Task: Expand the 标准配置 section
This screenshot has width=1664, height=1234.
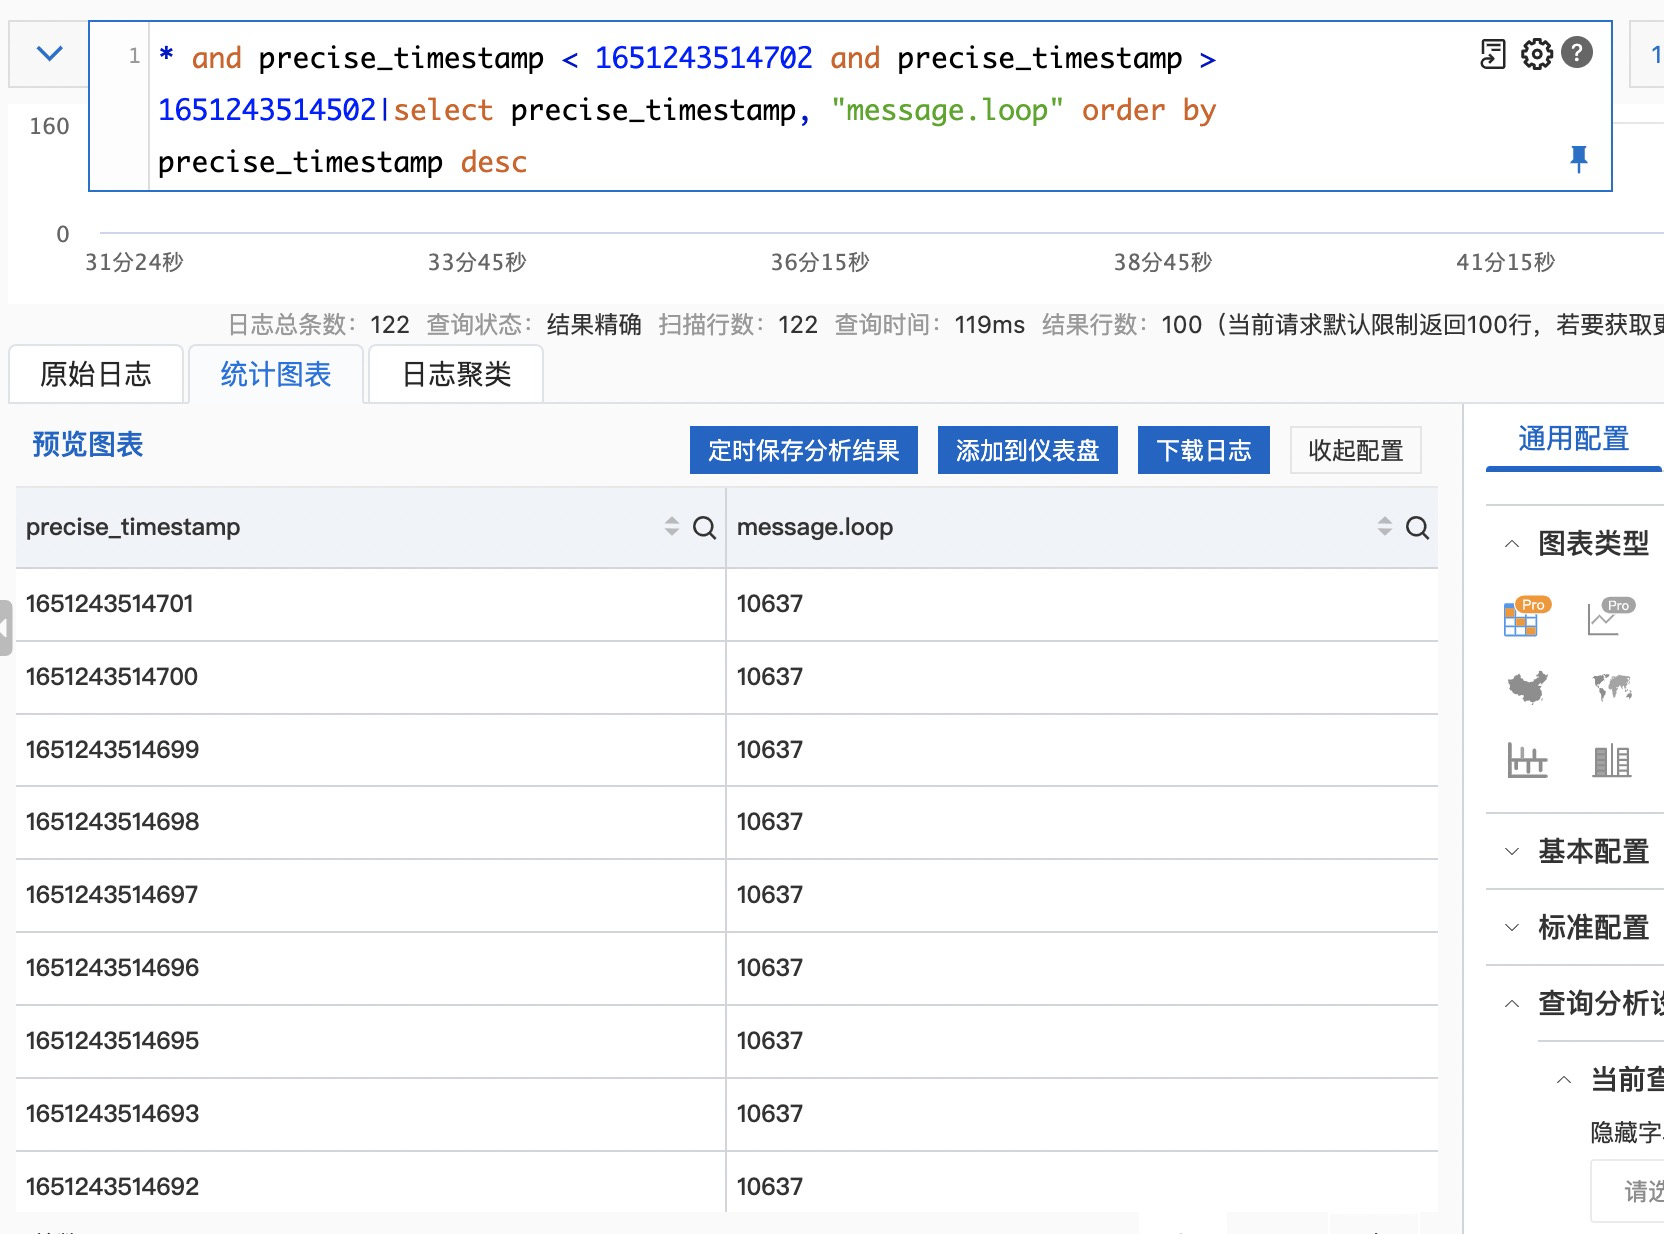Action: tap(1512, 928)
